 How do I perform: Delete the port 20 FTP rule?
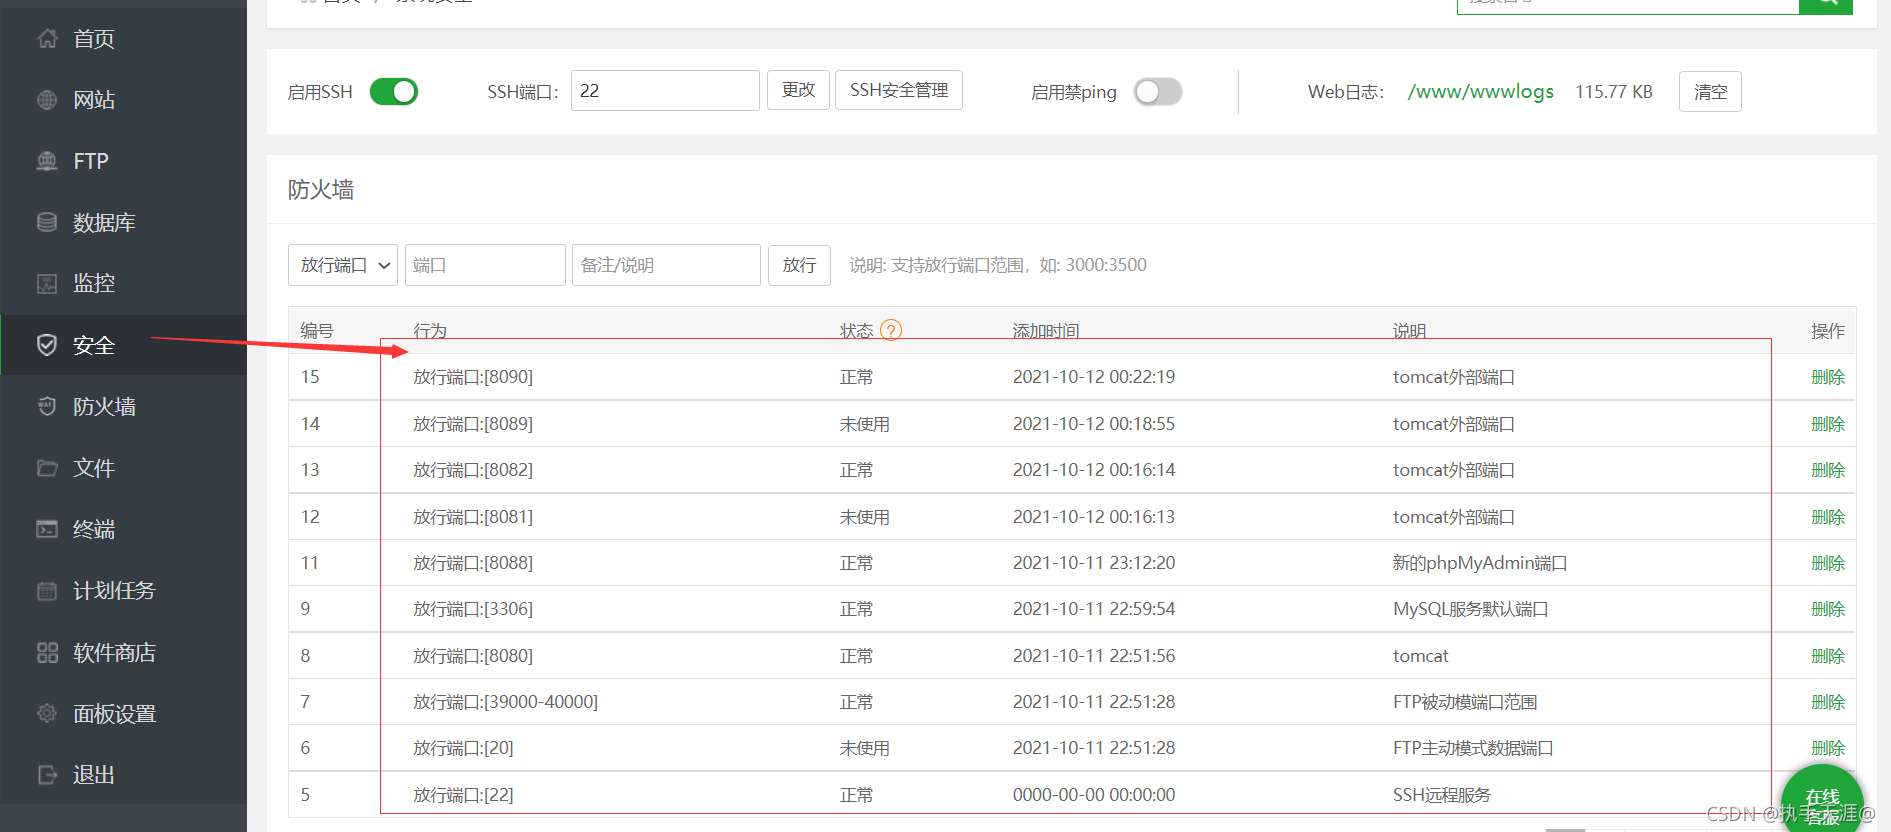pyautogui.click(x=1828, y=748)
